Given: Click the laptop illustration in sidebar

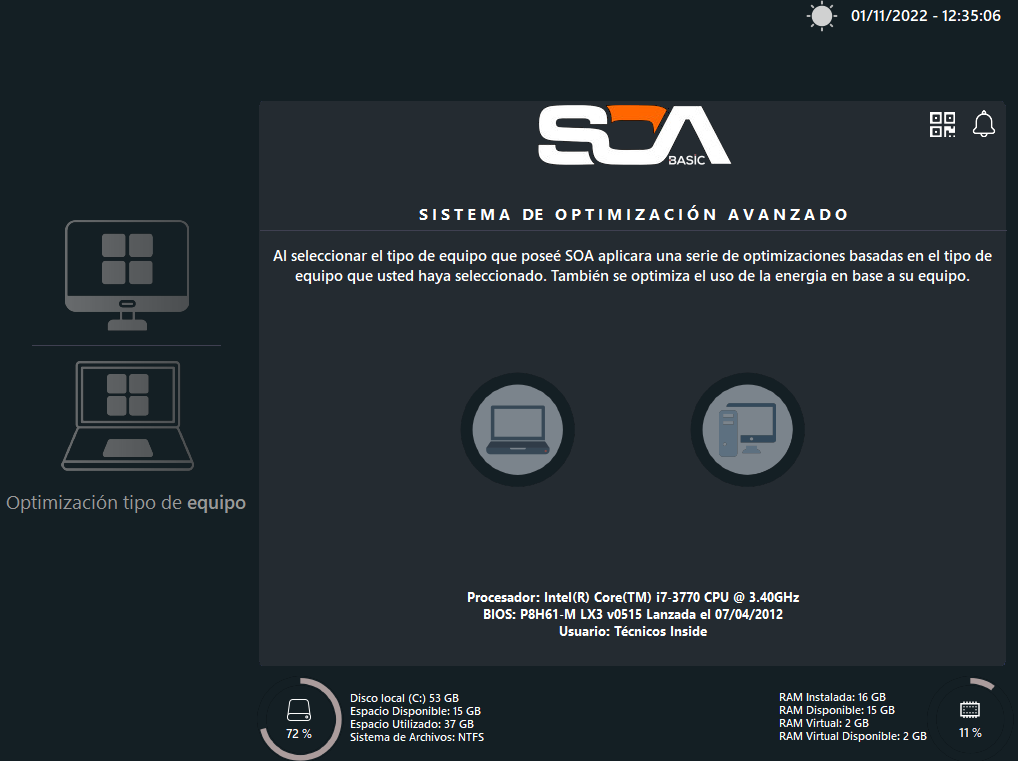Looking at the screenshot, I should (x=127, y=416).
